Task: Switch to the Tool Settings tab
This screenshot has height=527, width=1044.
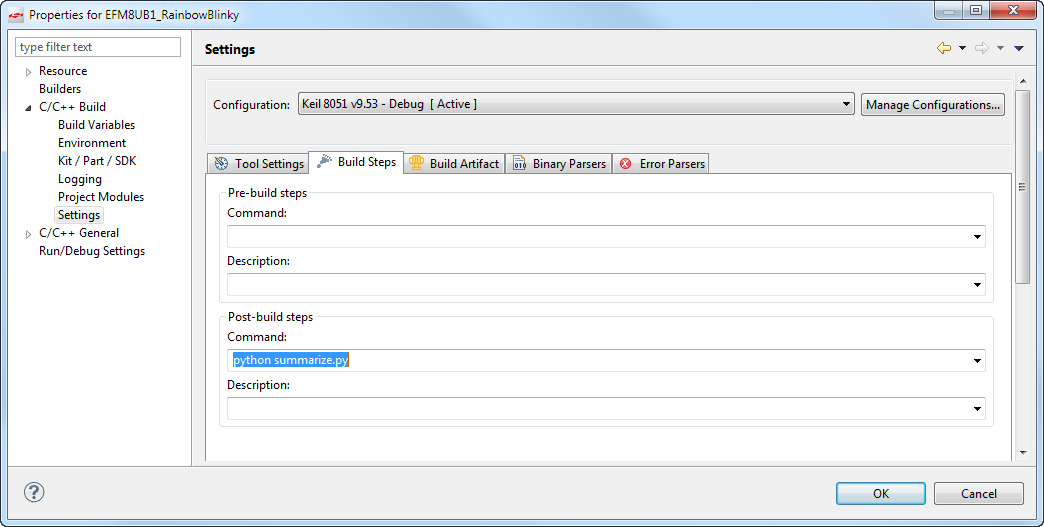Action: pyautogui.click(x=258, y=164)
